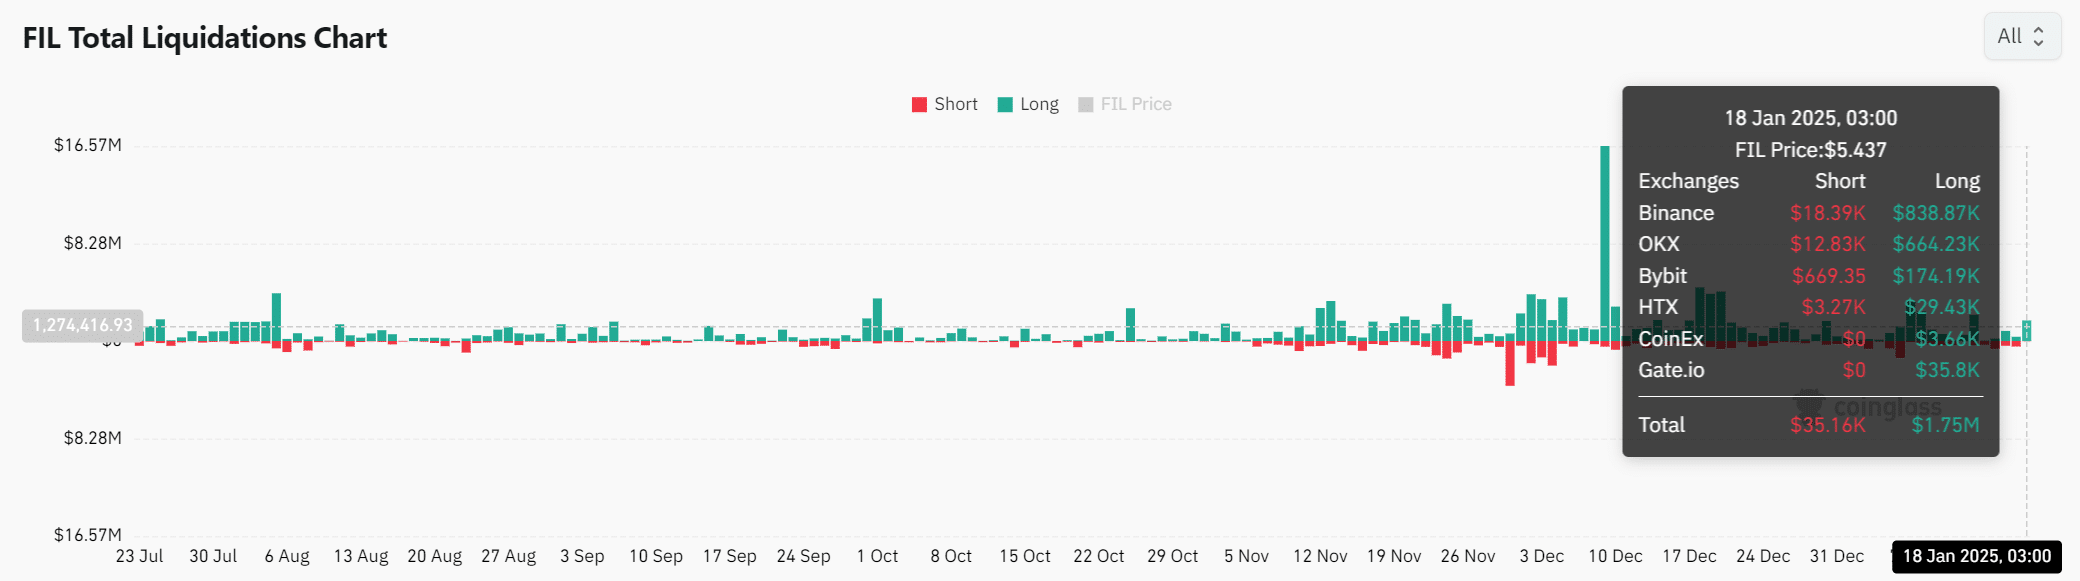
Task: Click the 23 Jul x-axis date label
Action: coord(139,556)
